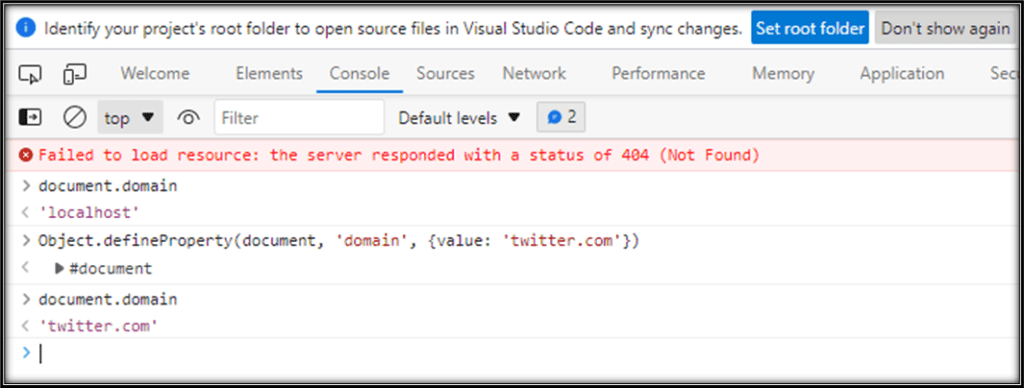Open the Sources tab
This screenshot has width=1024, height=388.
445,74
